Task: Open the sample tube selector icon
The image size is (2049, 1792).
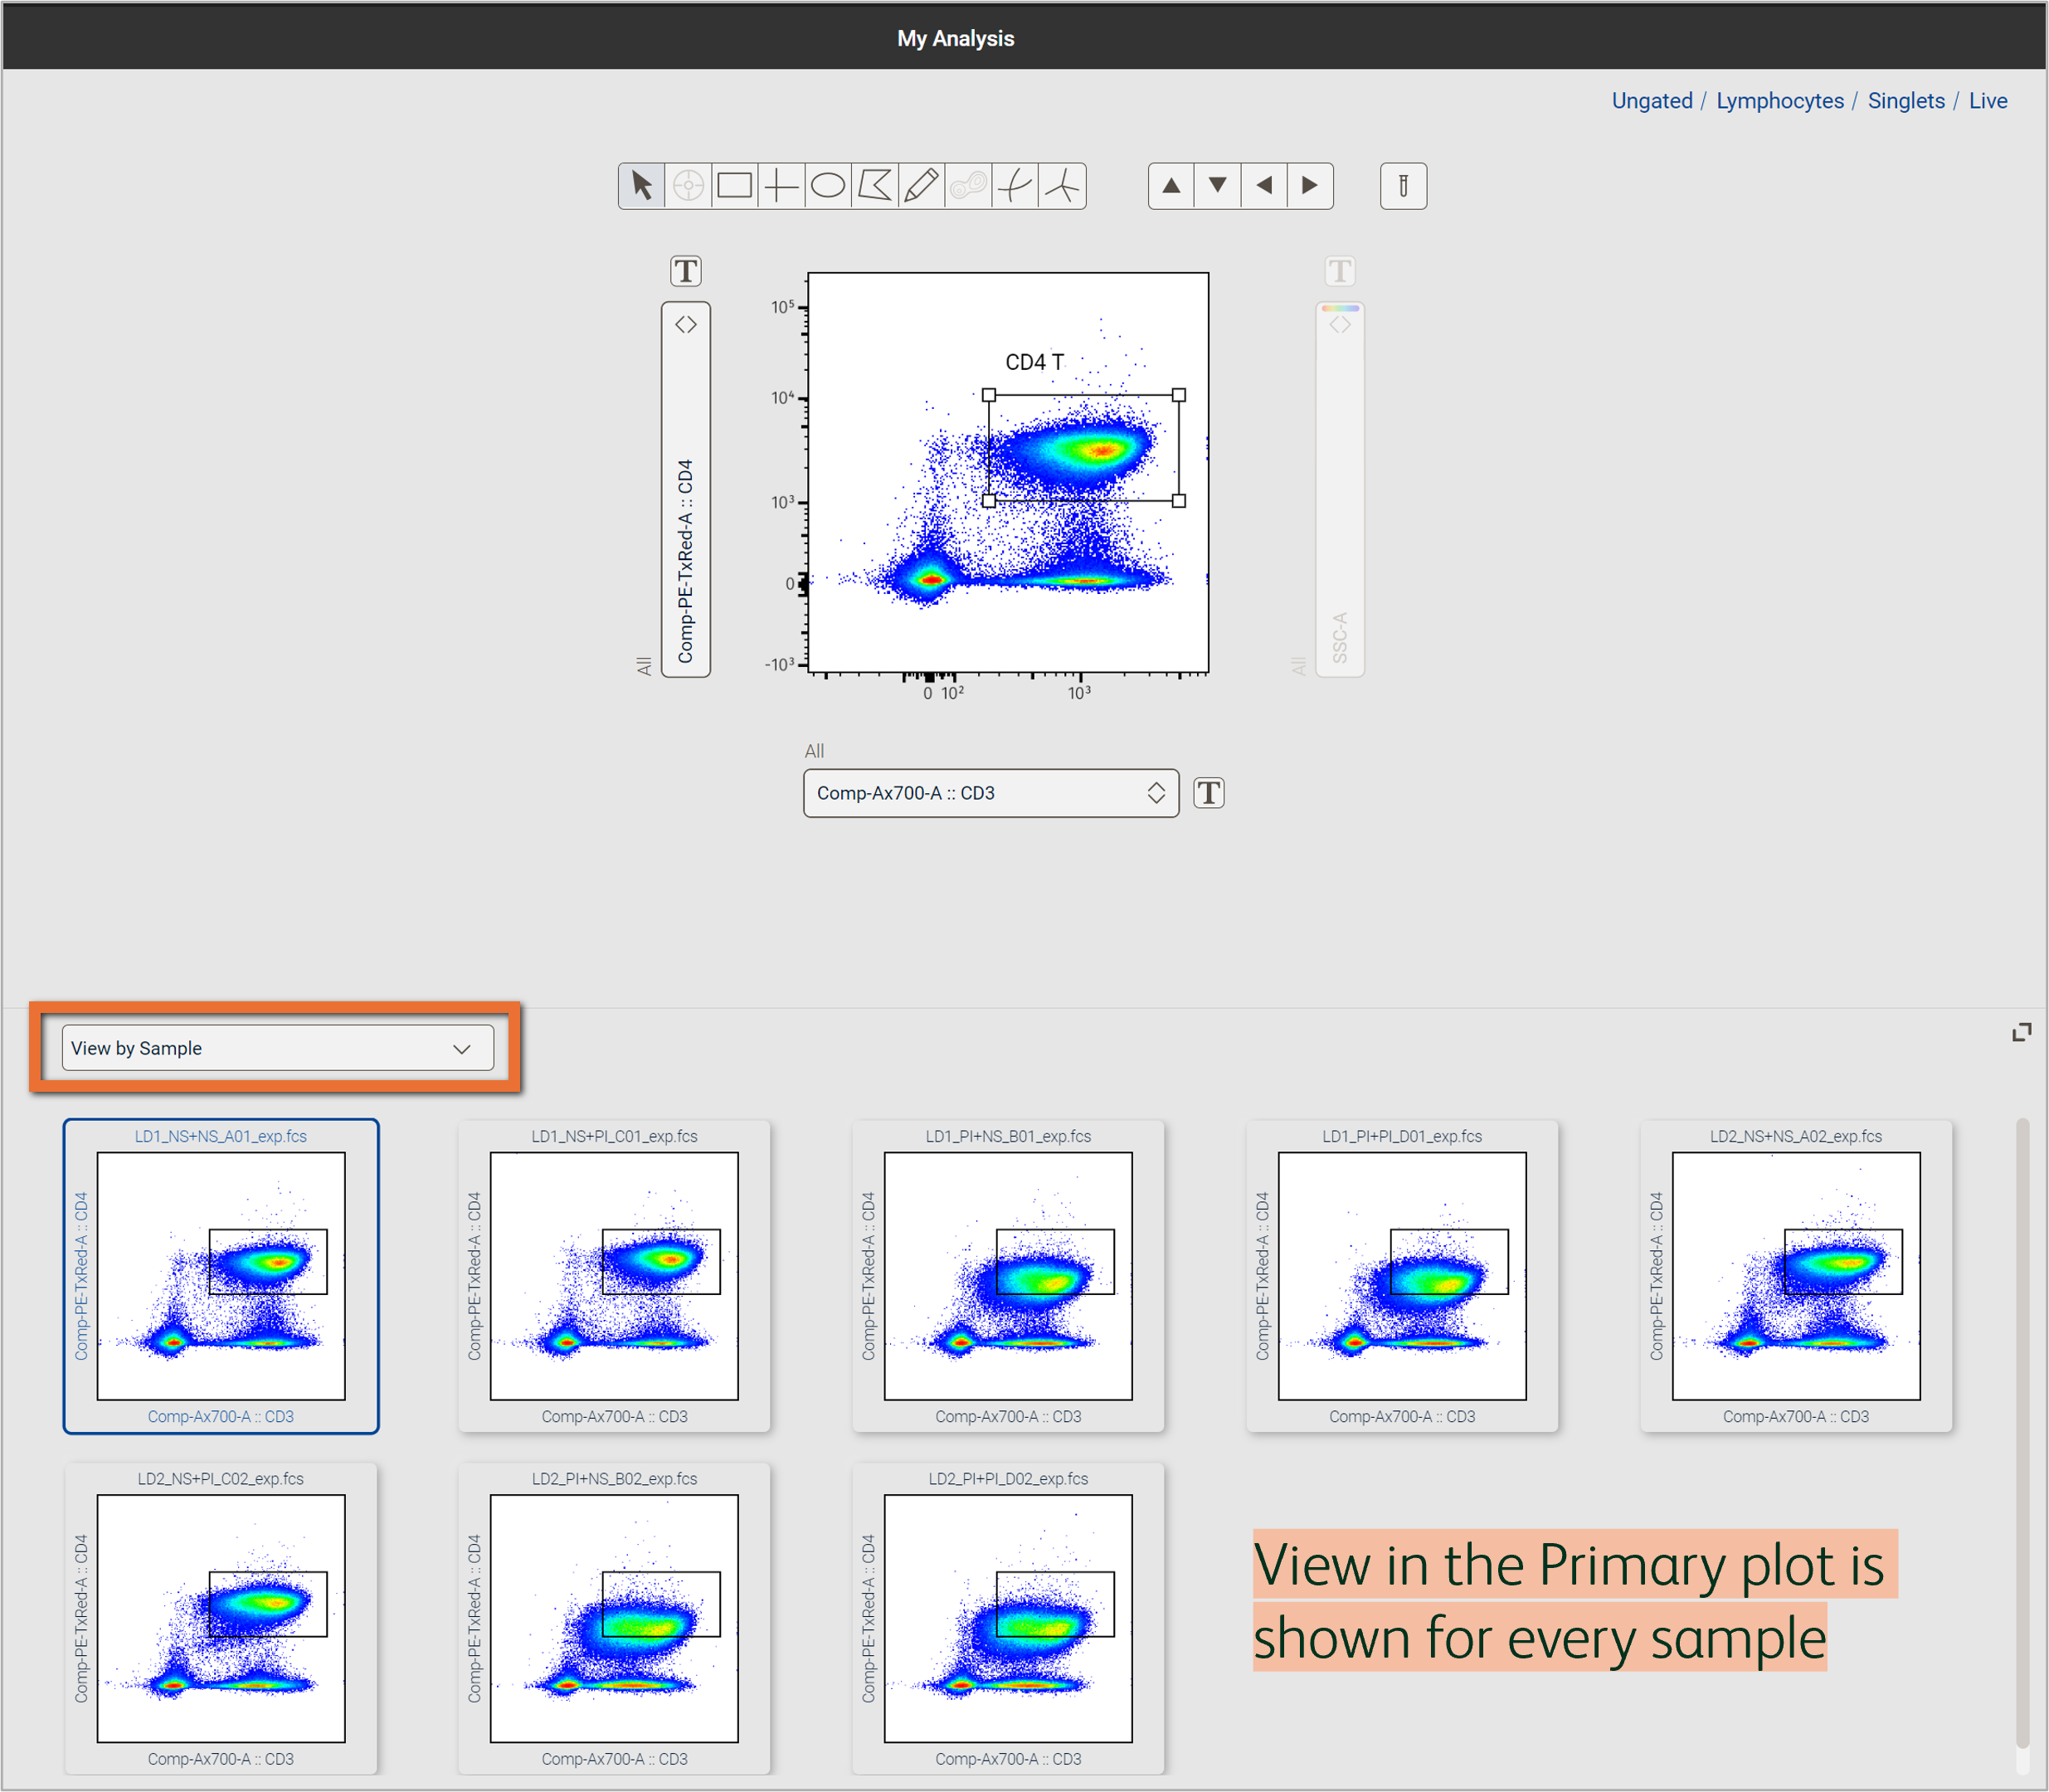Action: pos(1403,186)
